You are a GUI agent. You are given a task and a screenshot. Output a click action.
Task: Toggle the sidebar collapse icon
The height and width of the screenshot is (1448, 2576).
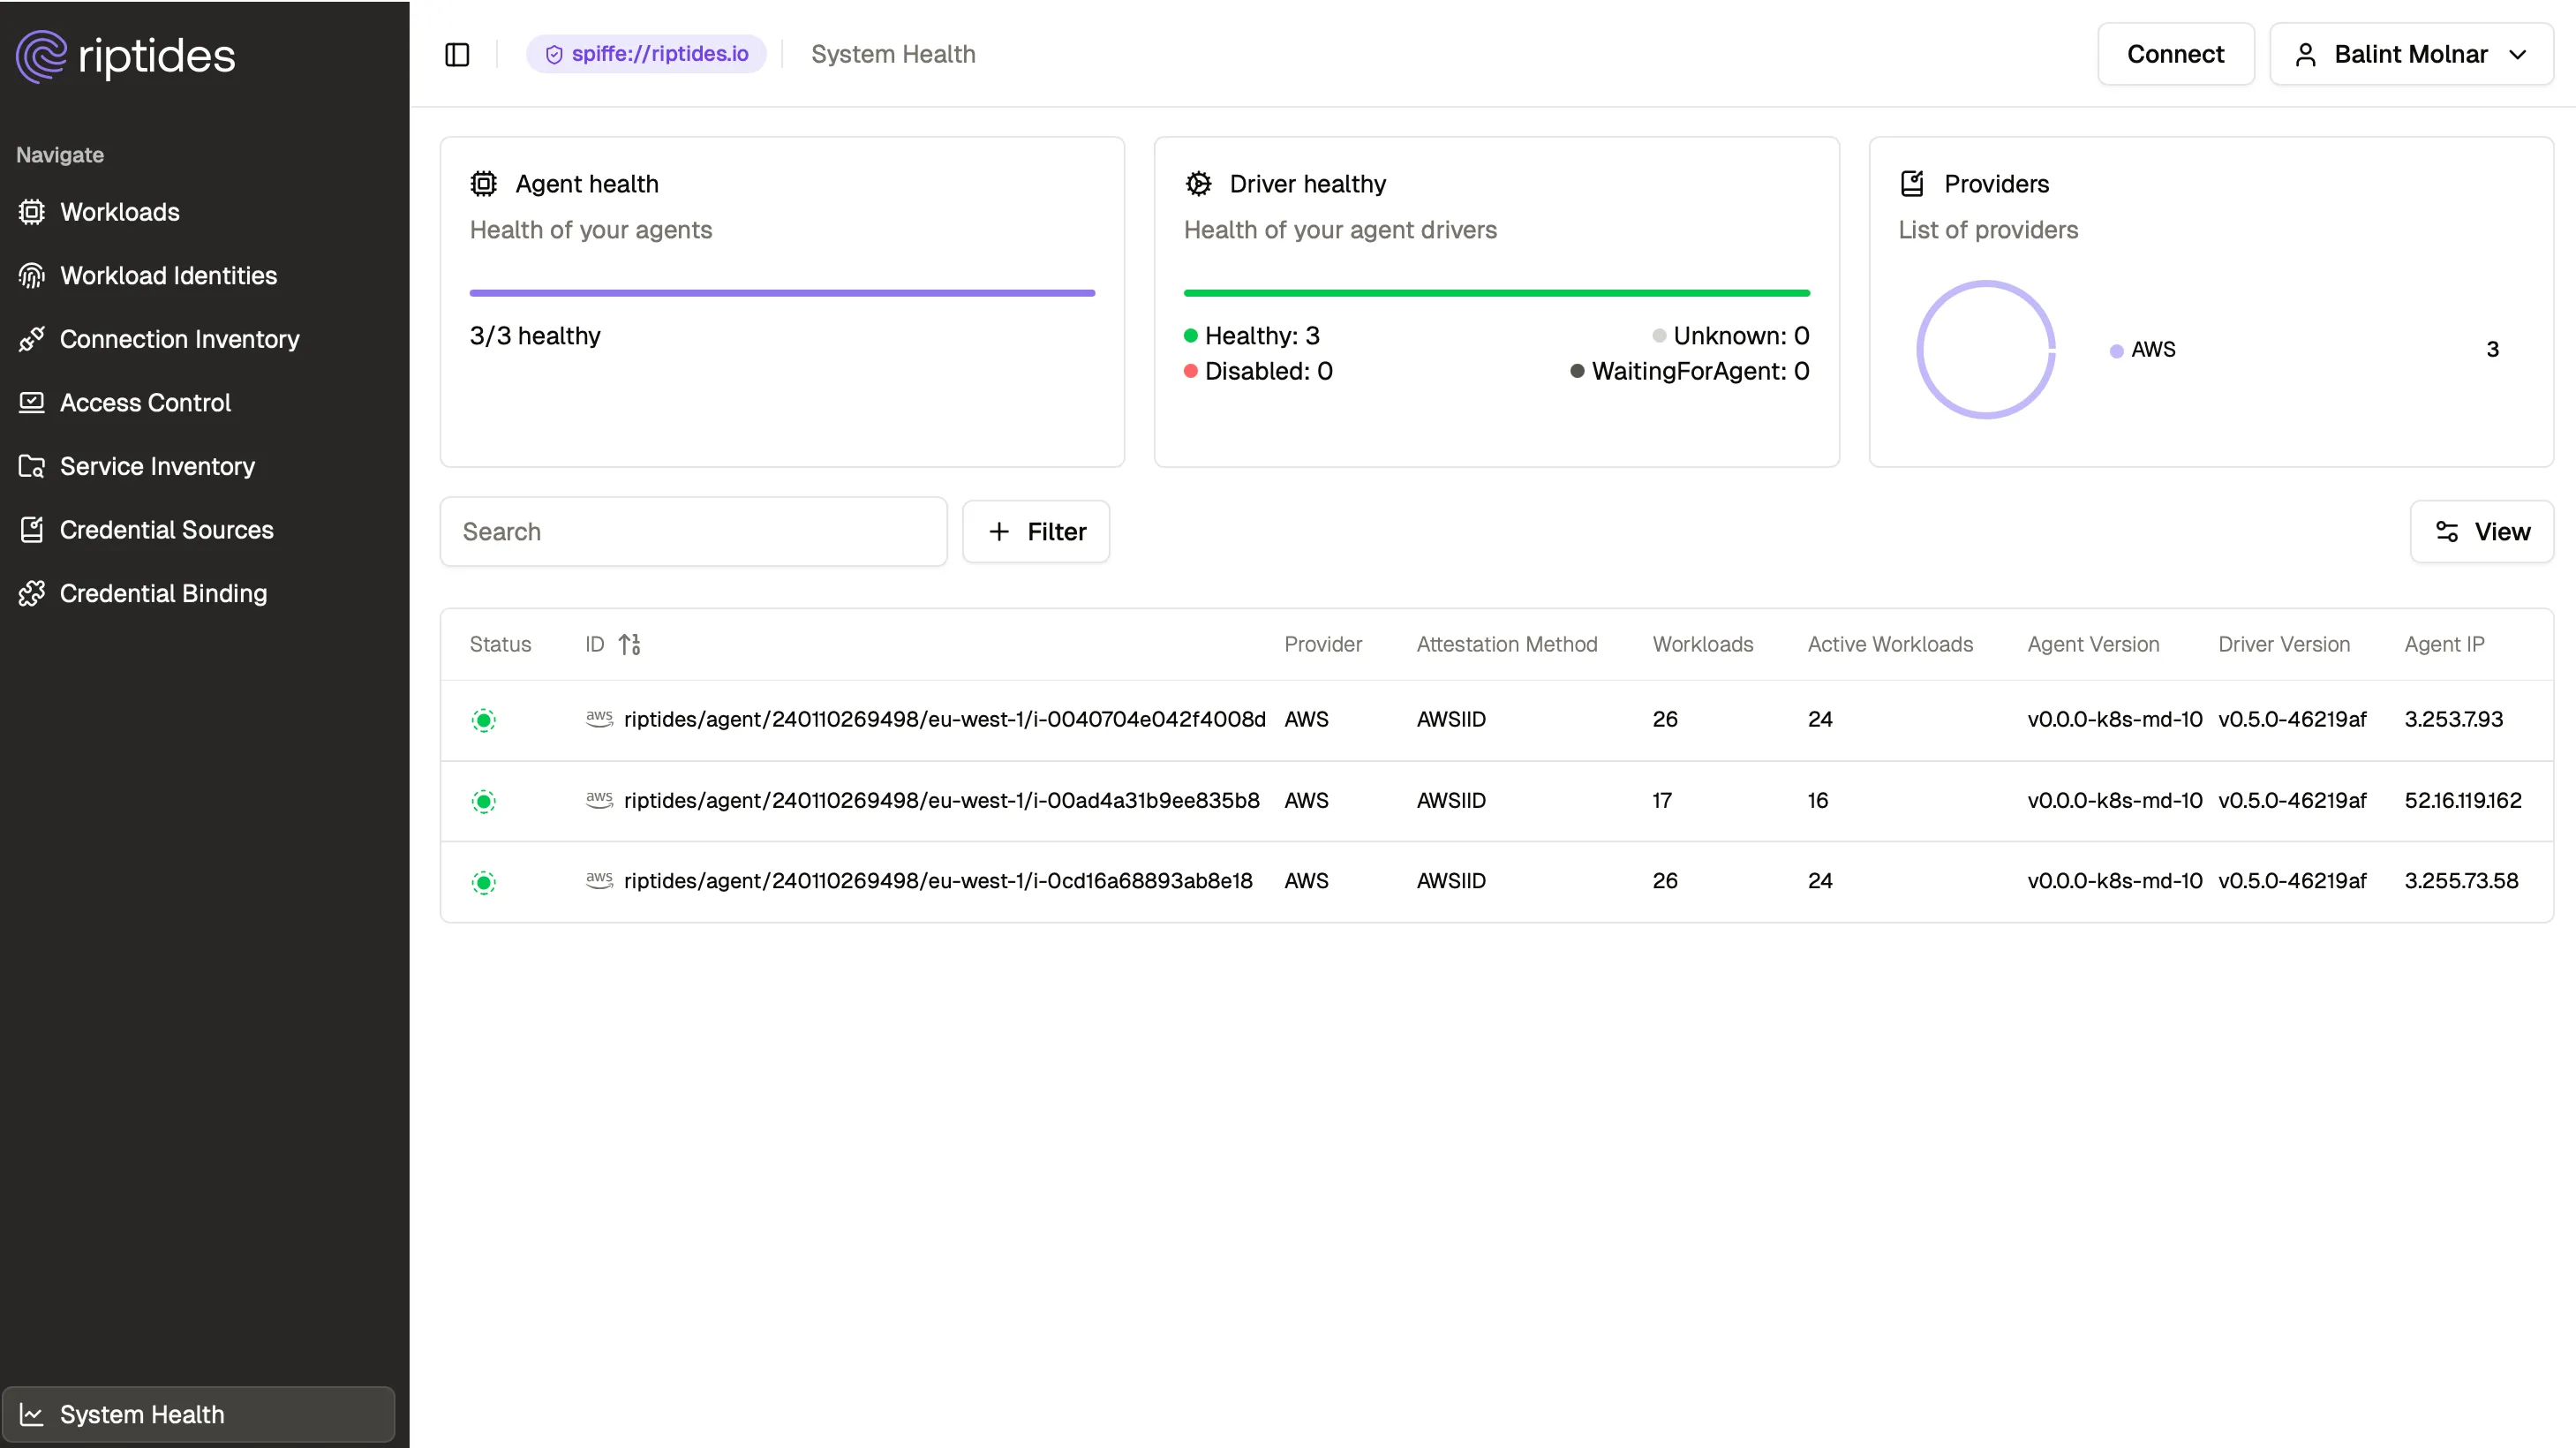point(457,54)
